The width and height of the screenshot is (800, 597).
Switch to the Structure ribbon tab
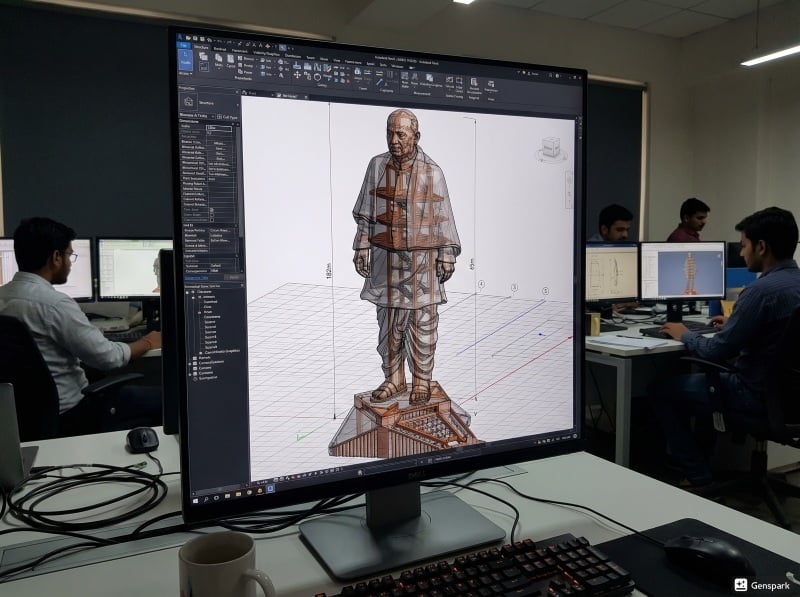click(201, 47)
